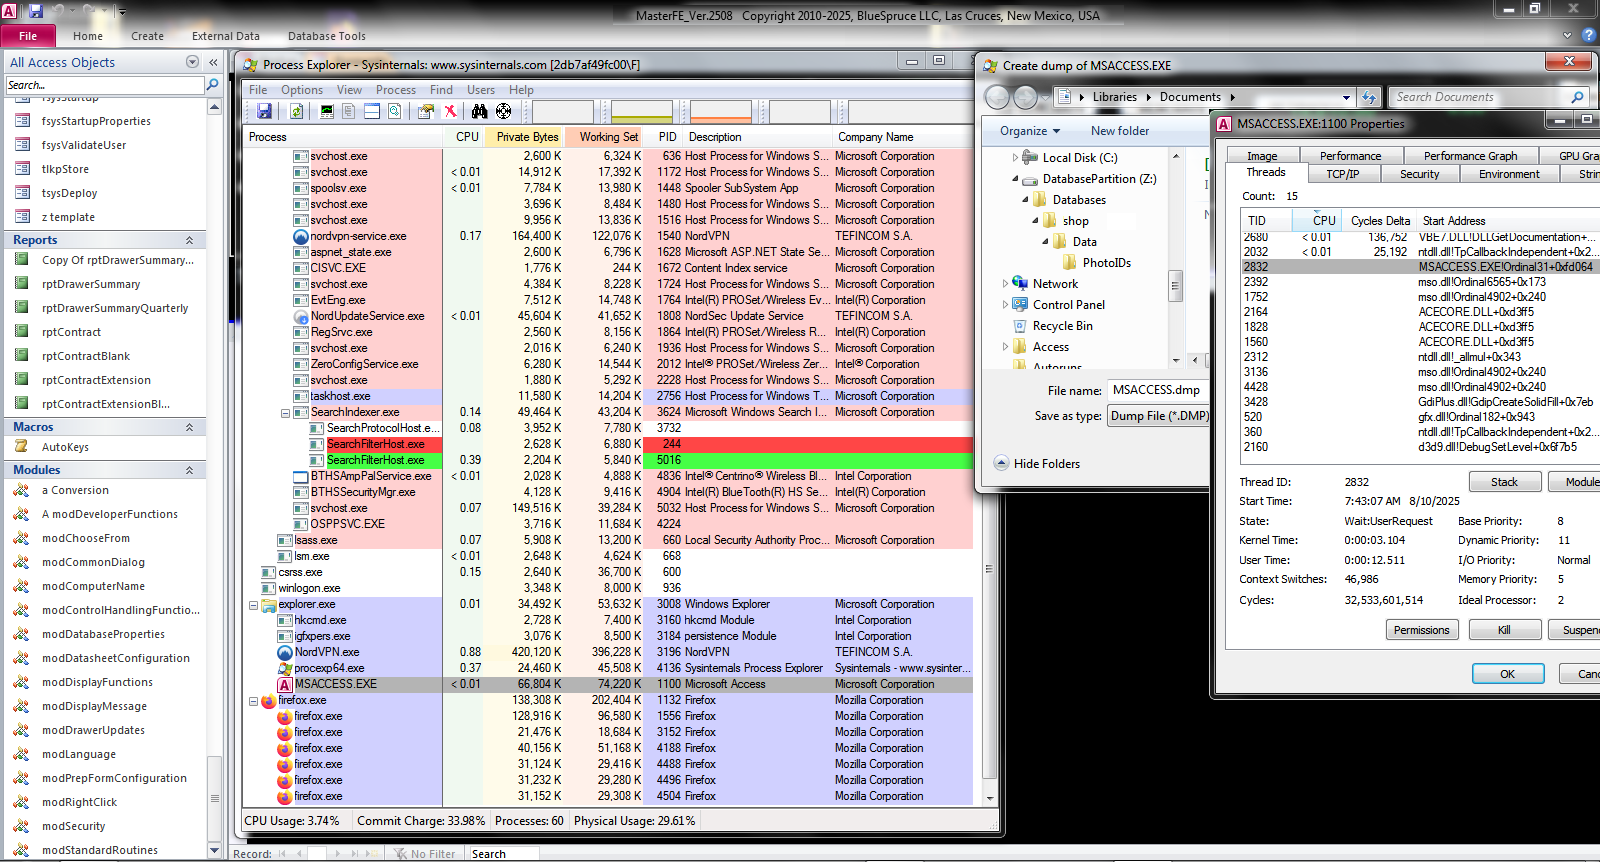Image resolution: width=1600 pixels, height=862 pixels.
Task: Open the Organize dropdown menu
Action: pos(1030,131)
